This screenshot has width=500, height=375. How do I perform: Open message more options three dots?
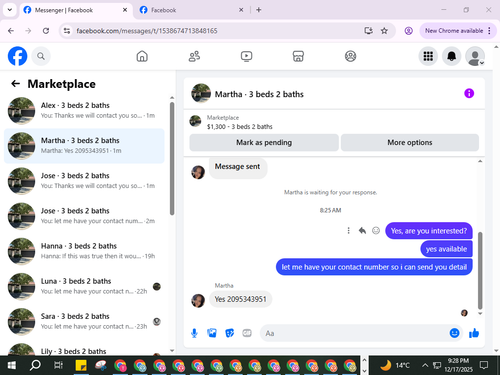click(x=348, y=231)
